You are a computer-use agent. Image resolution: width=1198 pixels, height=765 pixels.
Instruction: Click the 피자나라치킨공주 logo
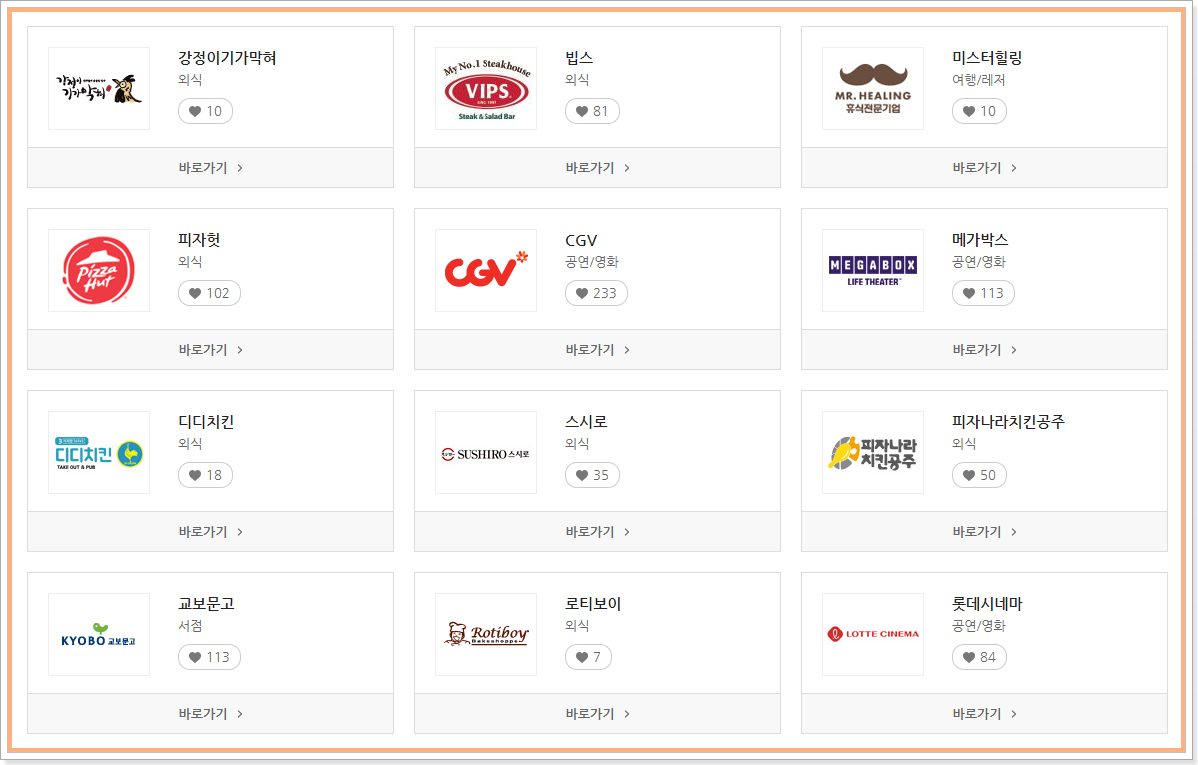coord(873,452)
